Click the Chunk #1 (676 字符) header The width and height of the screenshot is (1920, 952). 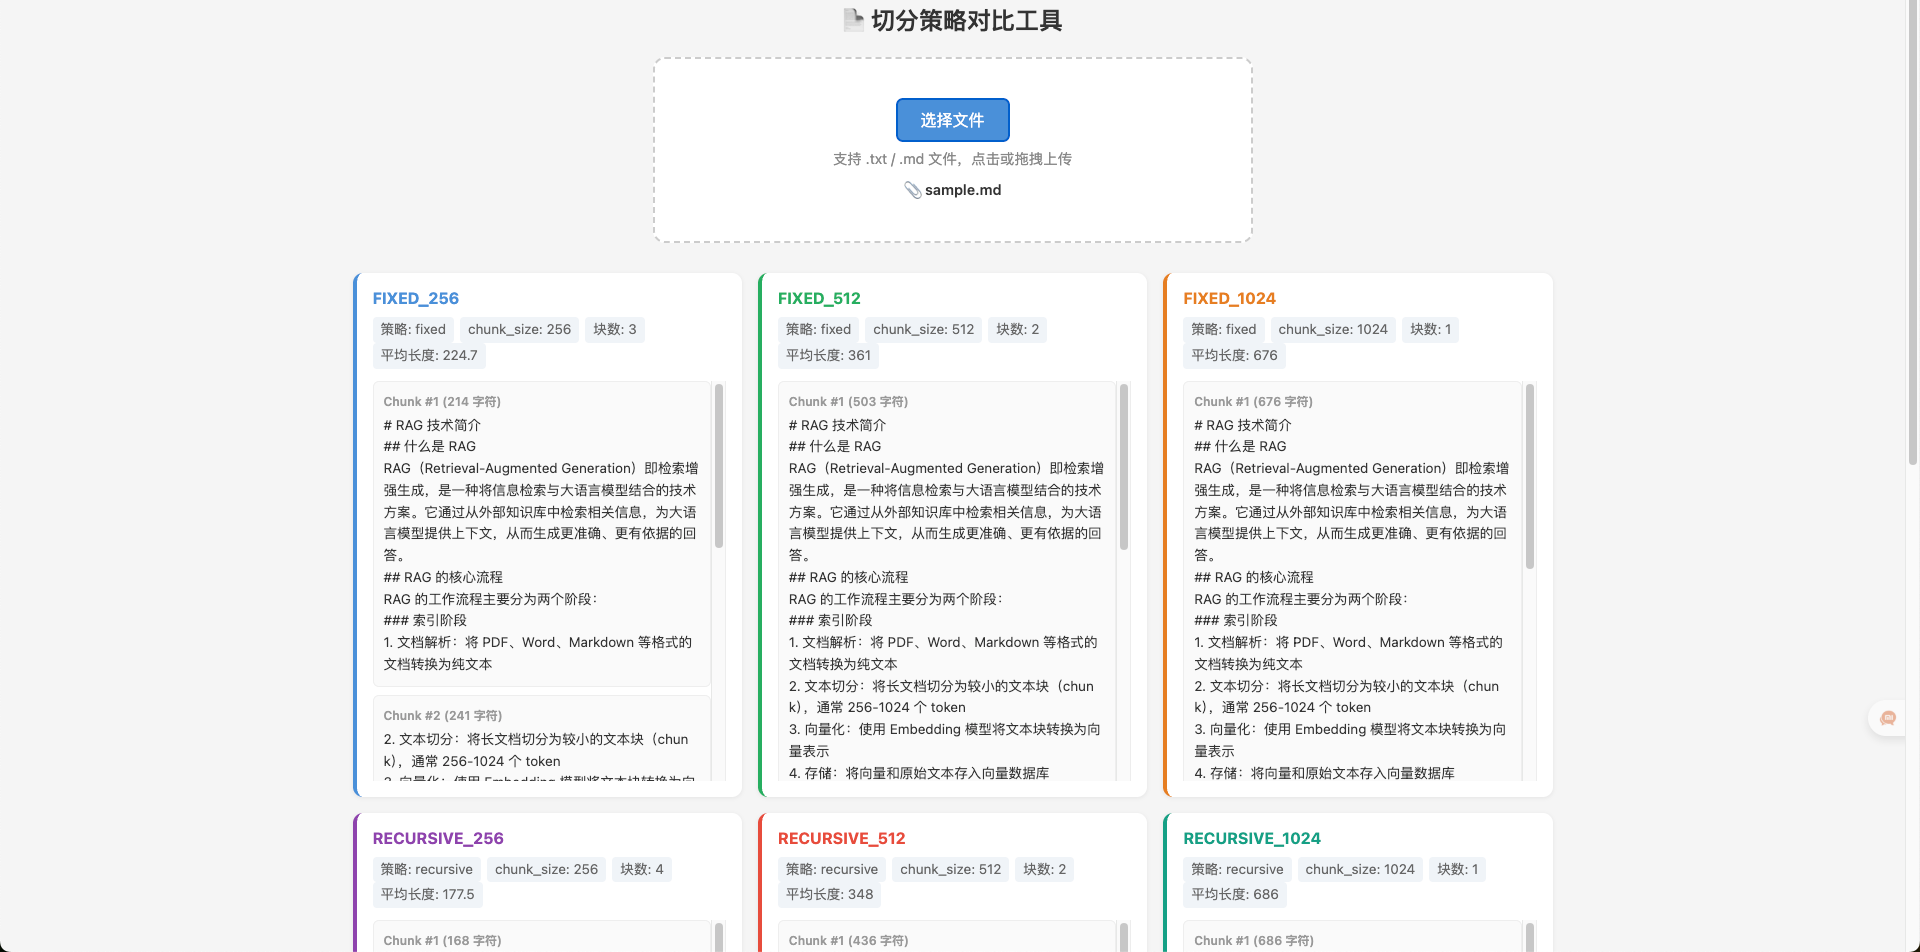pos(1253,401)
